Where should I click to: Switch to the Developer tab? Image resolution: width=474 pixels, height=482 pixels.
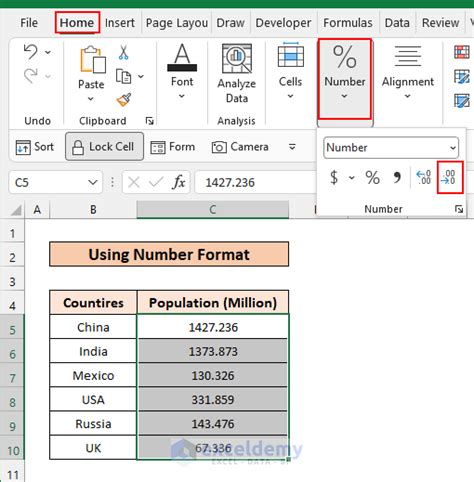283,23
